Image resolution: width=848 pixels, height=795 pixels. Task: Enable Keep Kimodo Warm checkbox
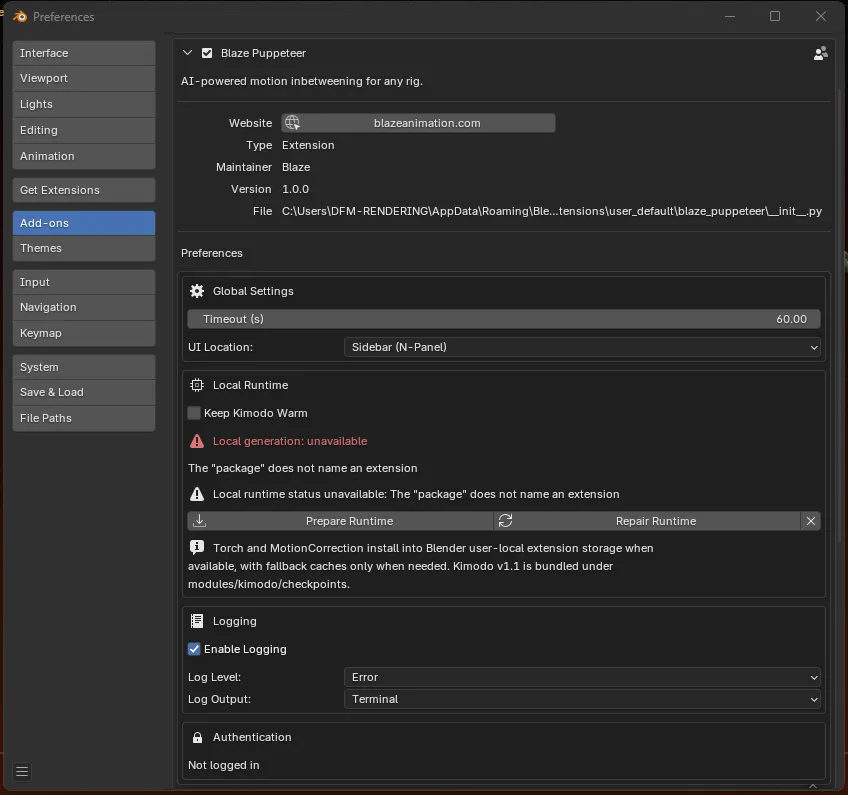point(194,413)
